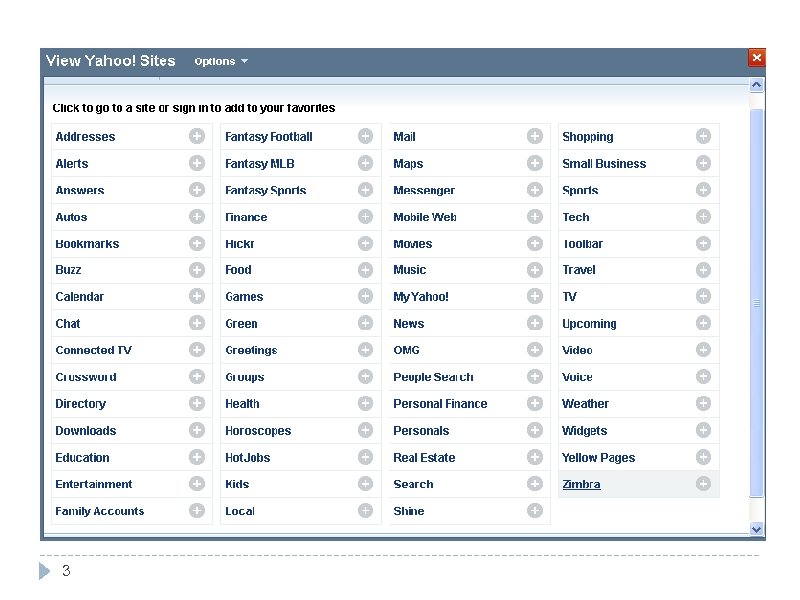
Task: Click the plus icon next to Horoscopes
Action: point(365,430)
